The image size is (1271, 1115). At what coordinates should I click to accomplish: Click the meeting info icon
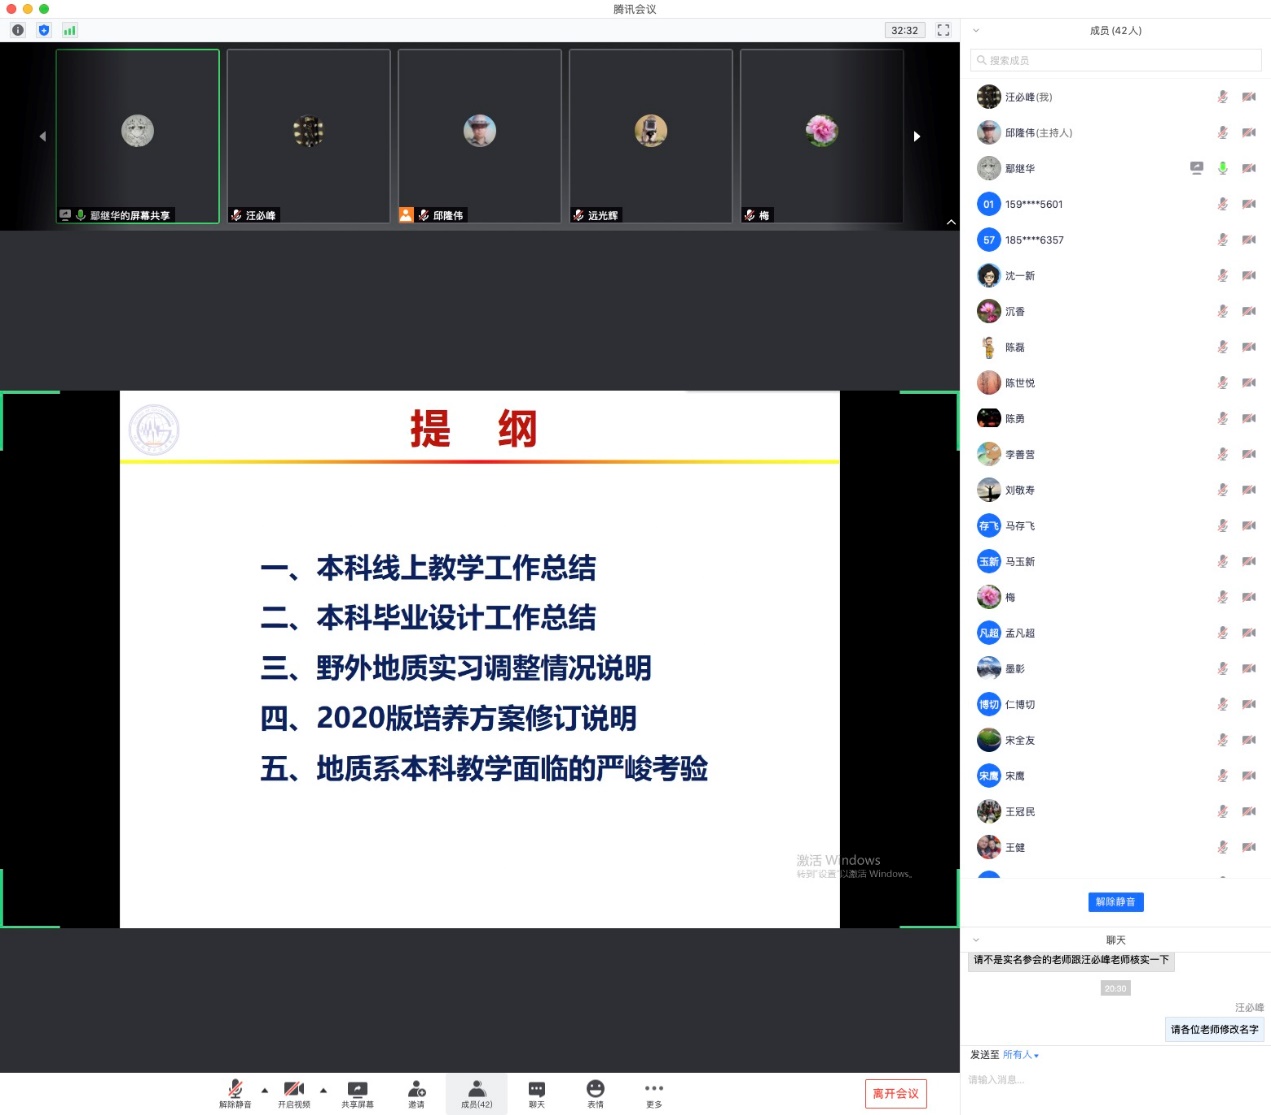17,30
